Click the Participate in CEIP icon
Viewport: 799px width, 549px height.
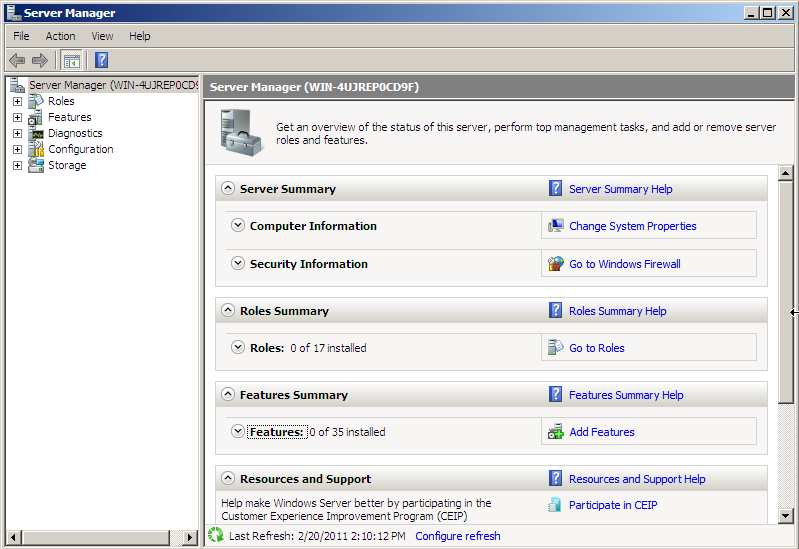[554, 505]
